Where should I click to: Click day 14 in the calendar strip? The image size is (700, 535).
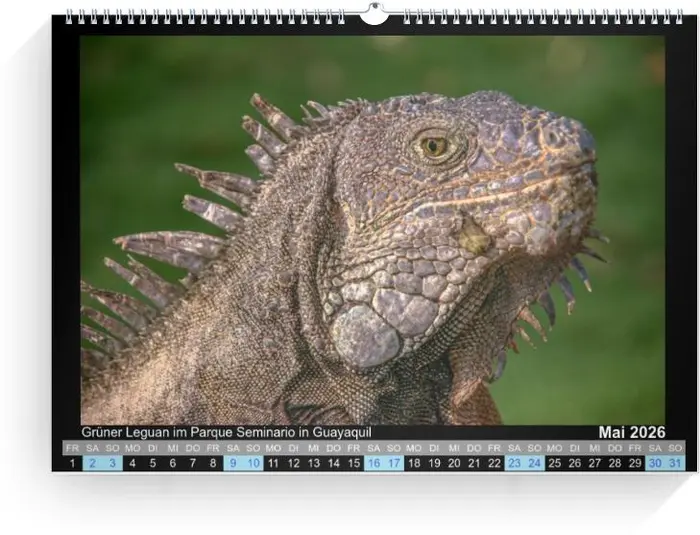[333, 463]
